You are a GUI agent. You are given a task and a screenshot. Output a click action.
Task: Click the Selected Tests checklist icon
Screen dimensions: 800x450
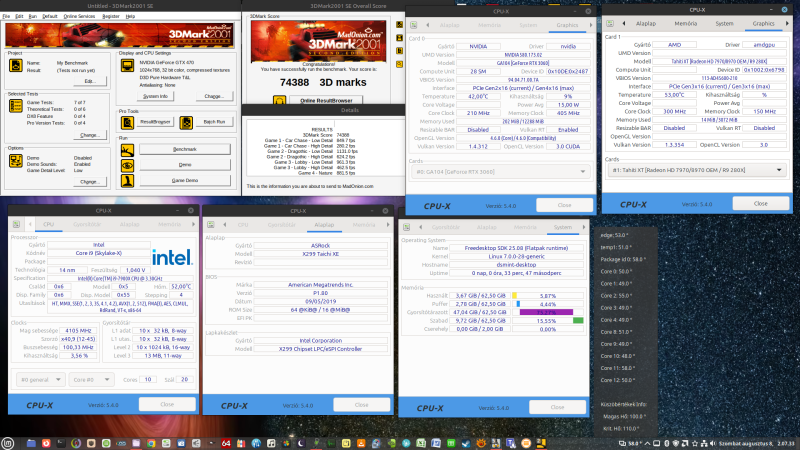(16, 106)
